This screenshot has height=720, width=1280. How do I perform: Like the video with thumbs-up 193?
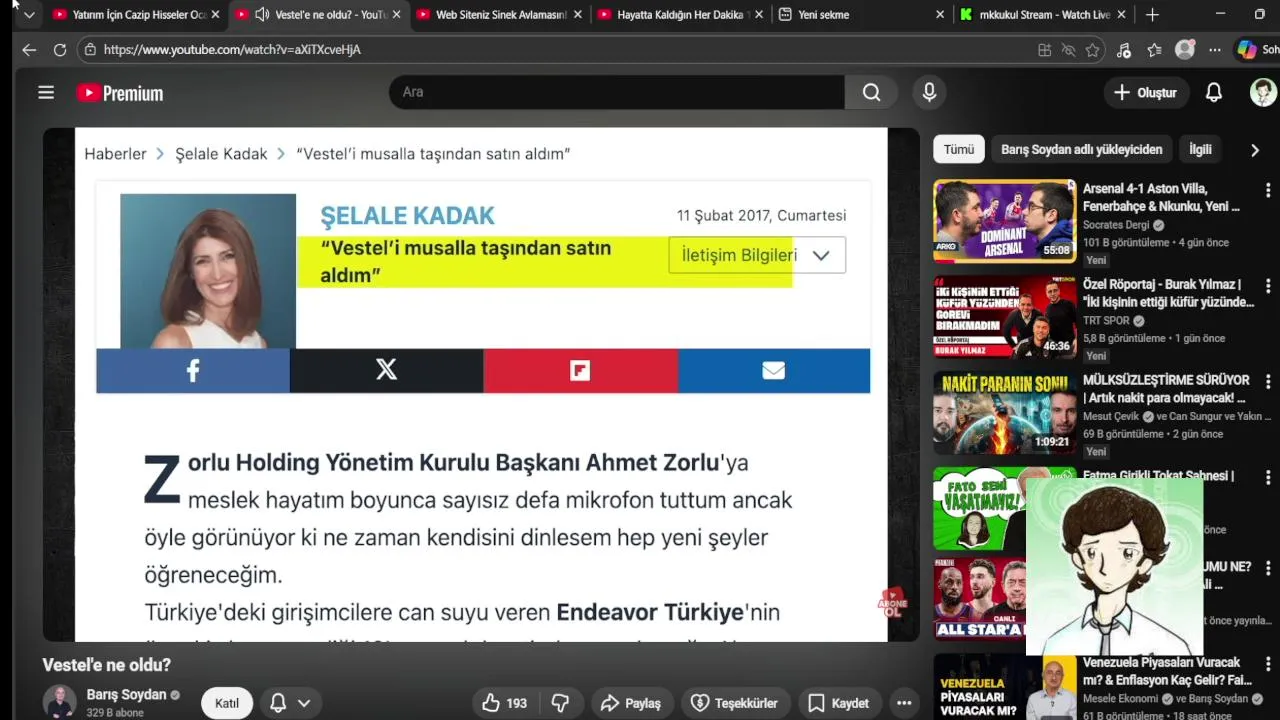pos(504,703)
